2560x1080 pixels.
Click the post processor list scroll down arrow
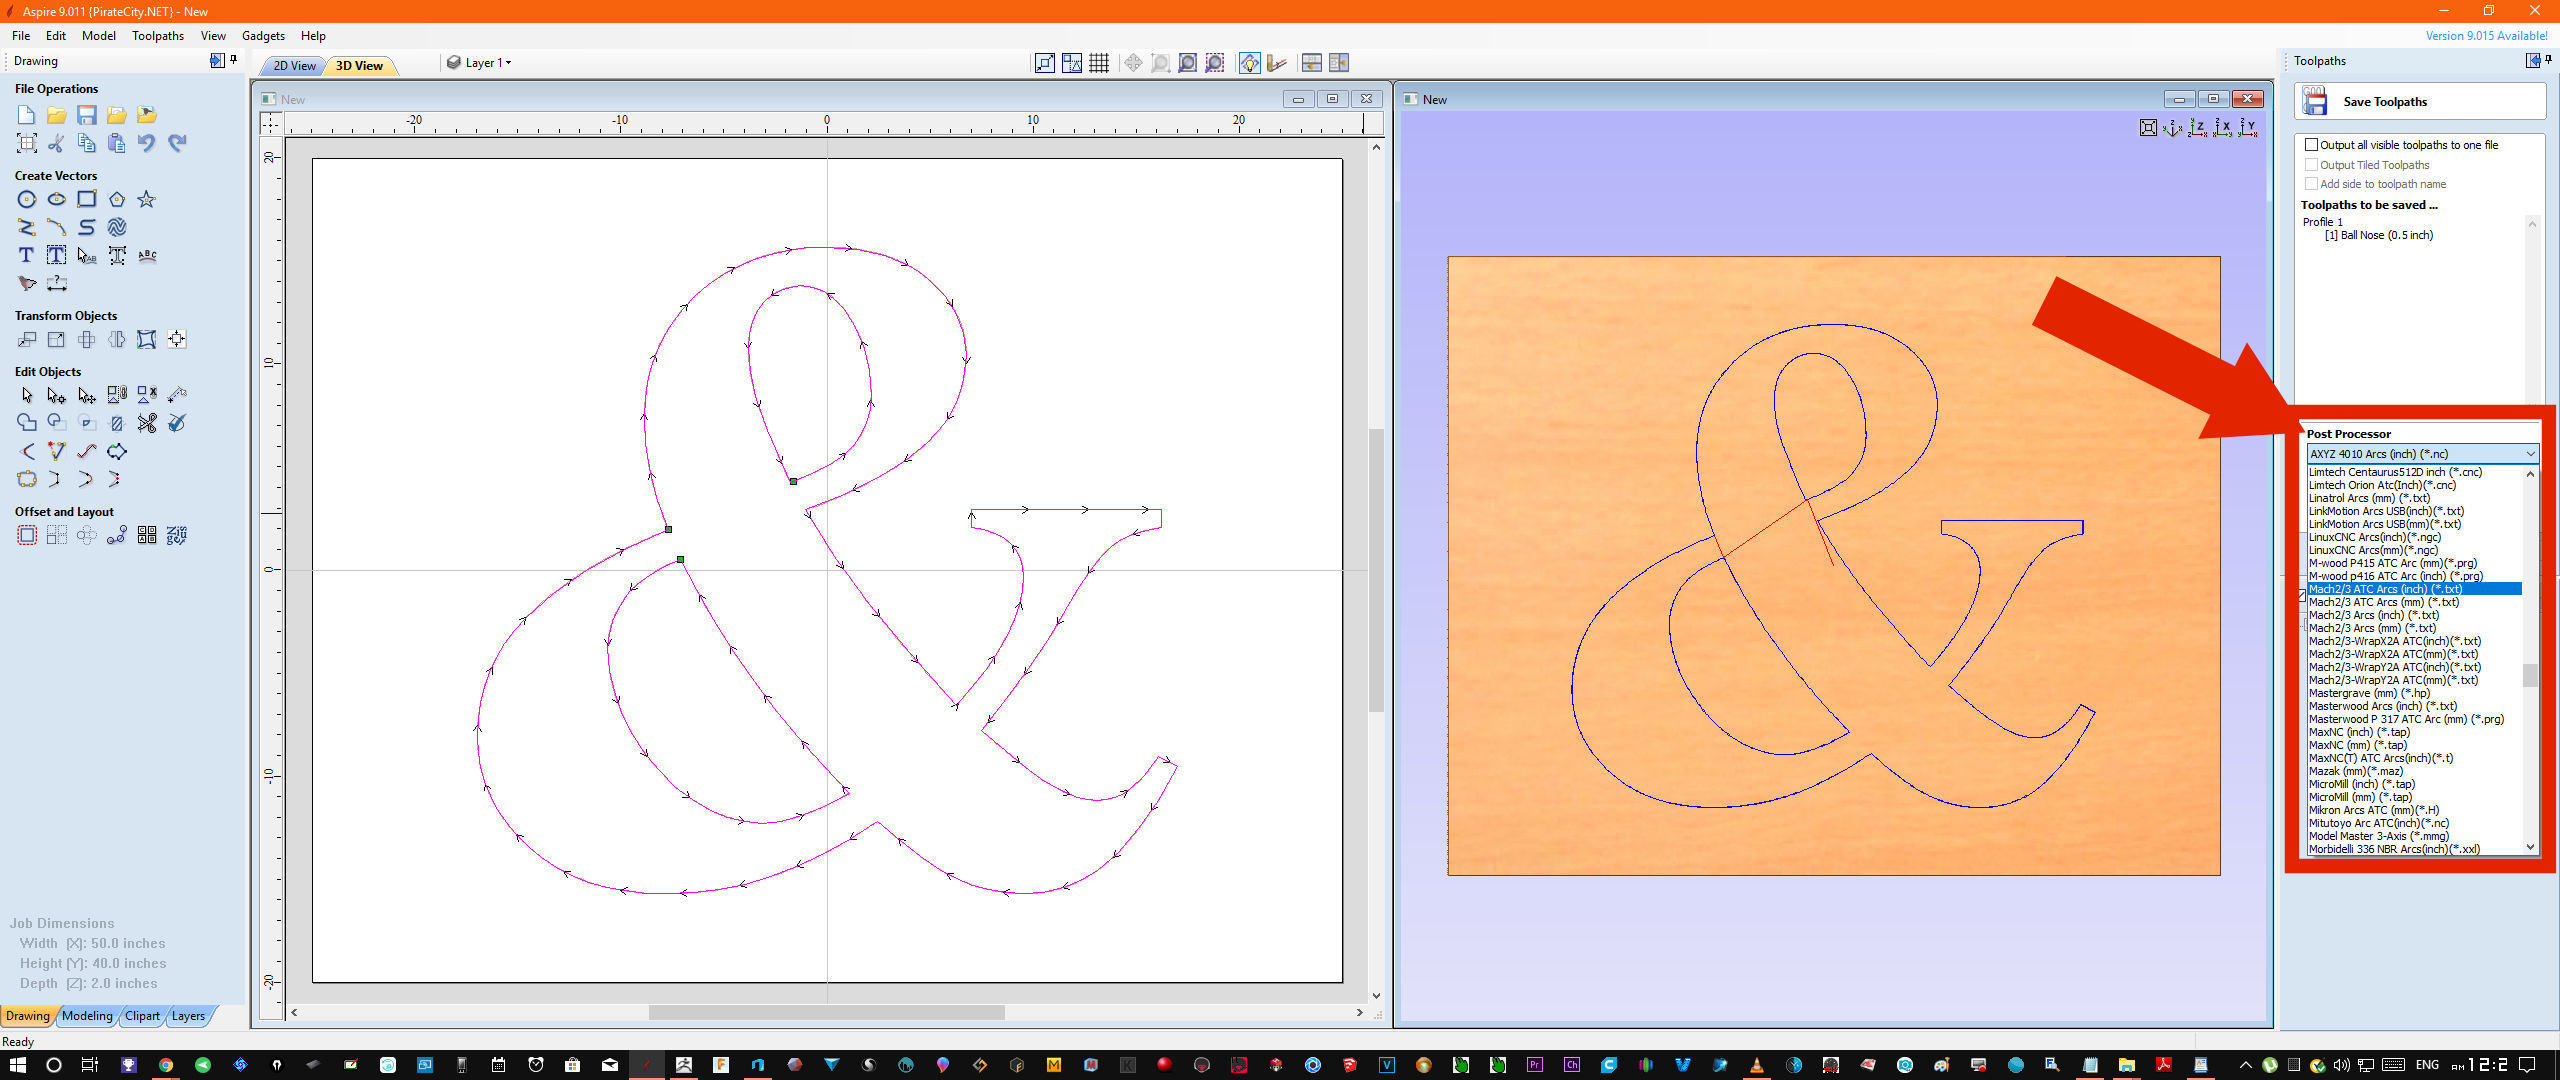(2531, 847)
